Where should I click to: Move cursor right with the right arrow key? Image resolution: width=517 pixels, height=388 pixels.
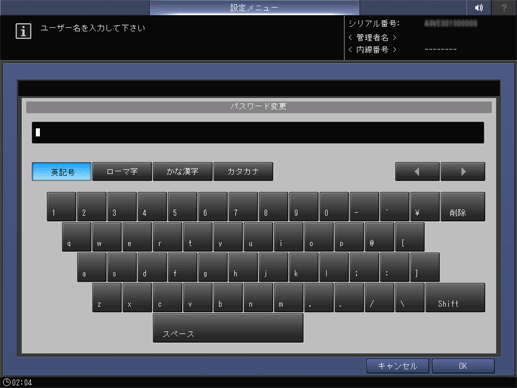[463, 172]
